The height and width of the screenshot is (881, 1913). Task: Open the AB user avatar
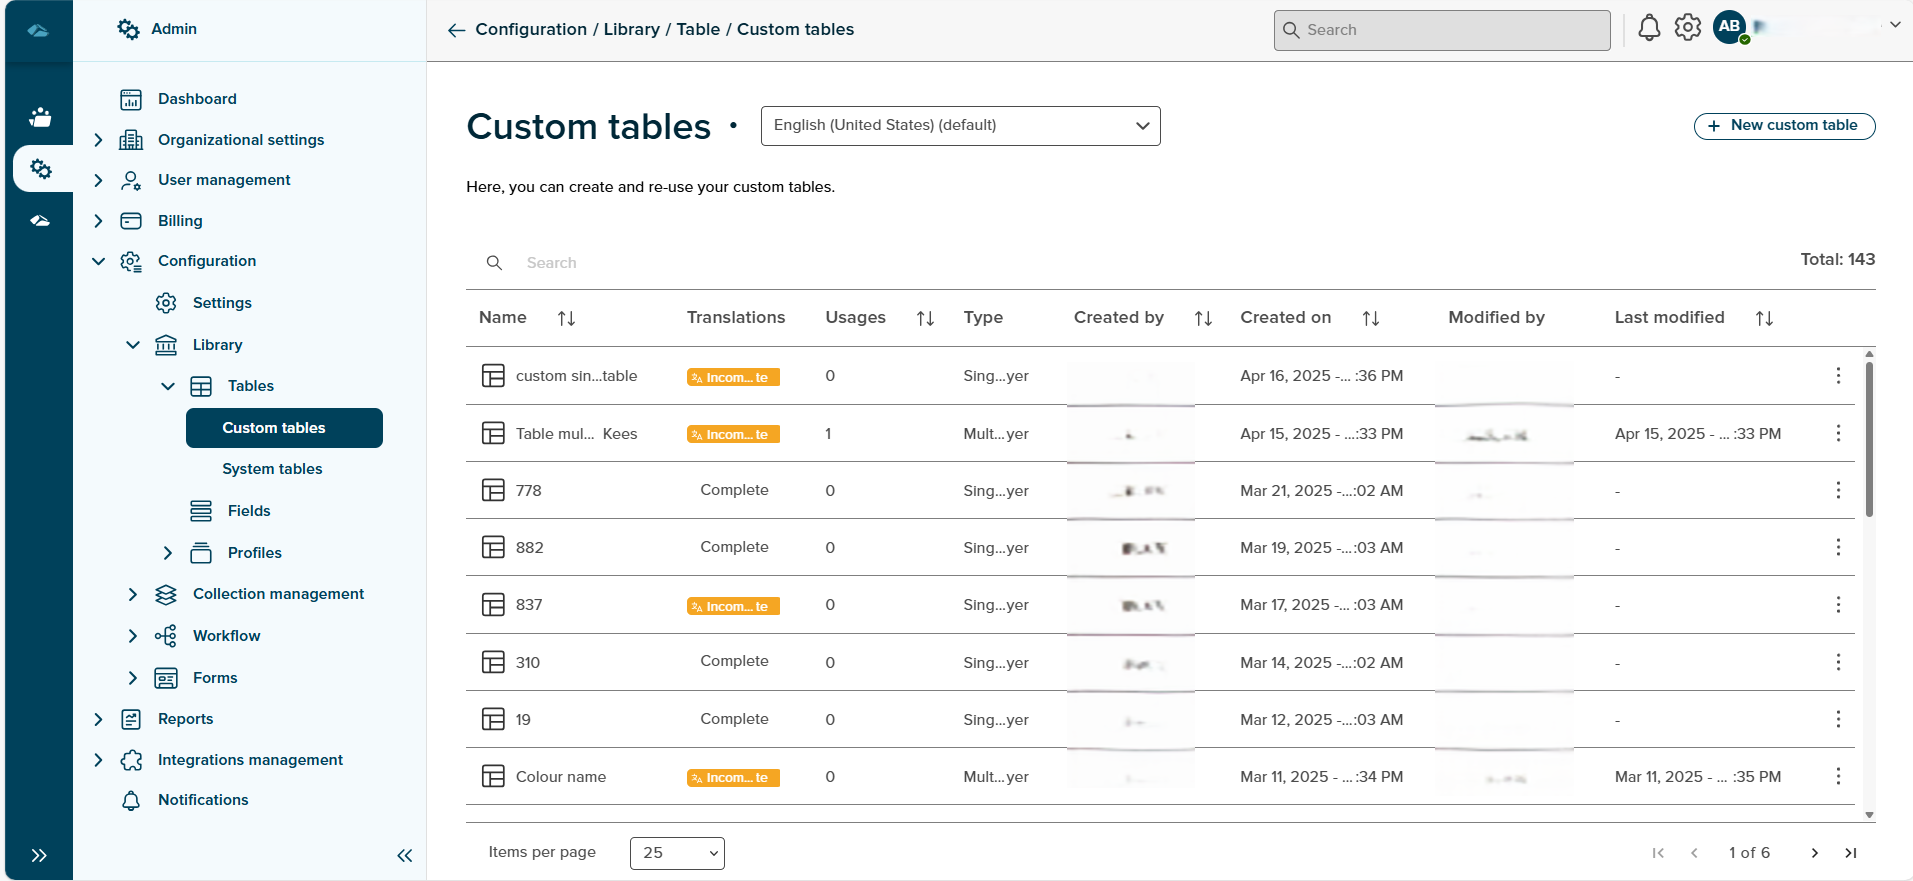pos(1729,27)
